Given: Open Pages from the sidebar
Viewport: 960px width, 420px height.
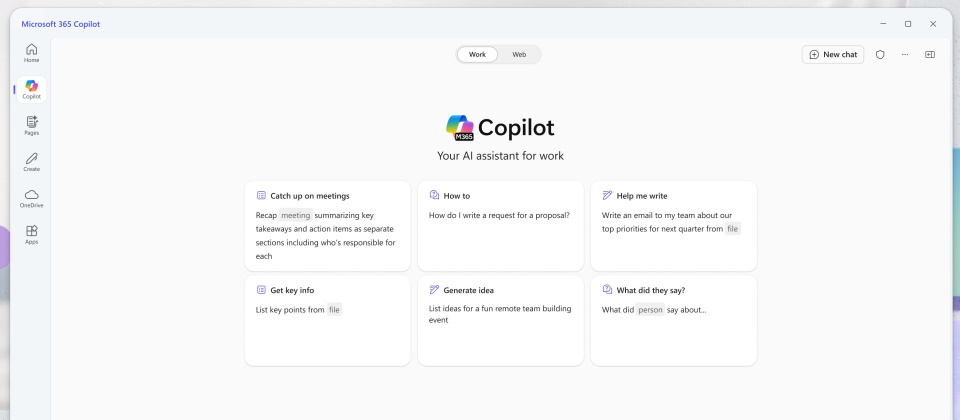Looking at the screenshot, I should [32, 125].
